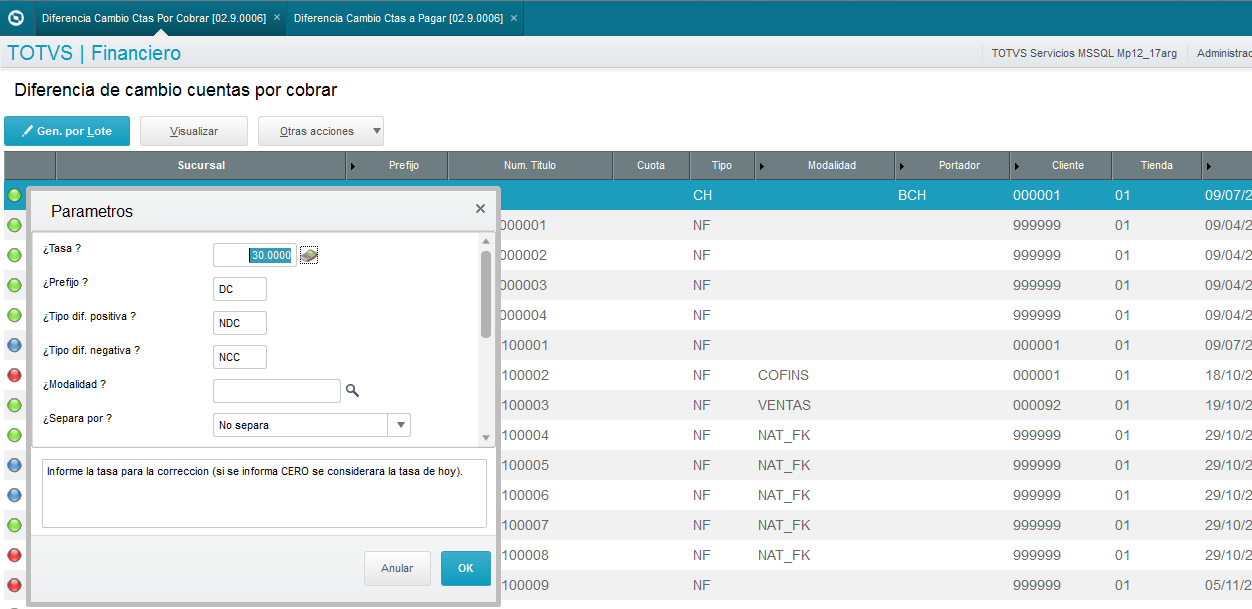Click the Visualizar button

pyautogui.click(x=194, y=131)
